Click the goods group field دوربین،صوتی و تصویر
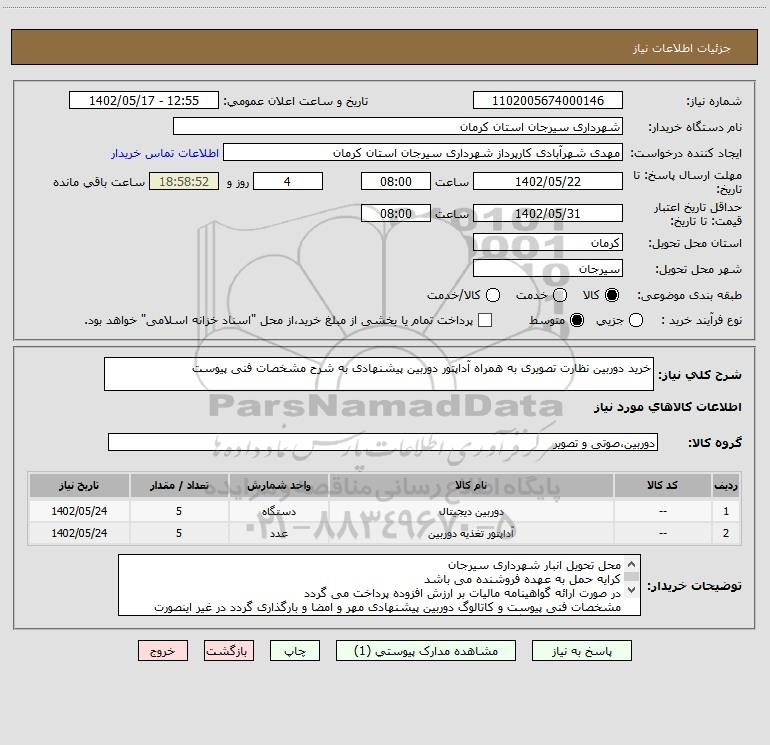Screen dimensions: 770x745 tap(383, 442)
